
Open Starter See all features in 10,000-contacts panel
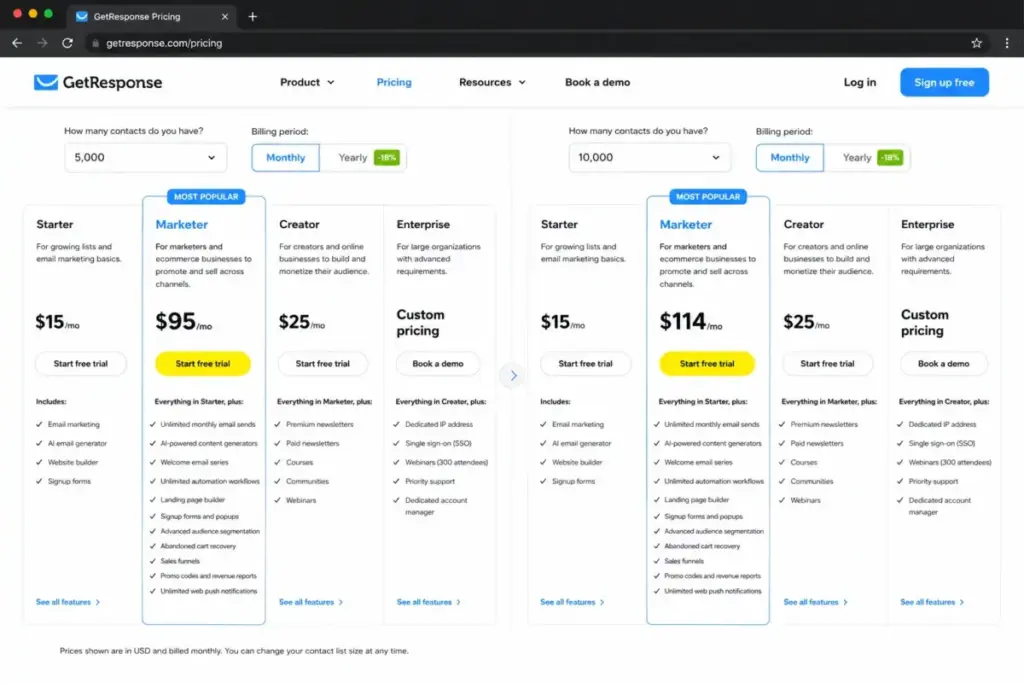pyautogui.click(x=572, y=602)
